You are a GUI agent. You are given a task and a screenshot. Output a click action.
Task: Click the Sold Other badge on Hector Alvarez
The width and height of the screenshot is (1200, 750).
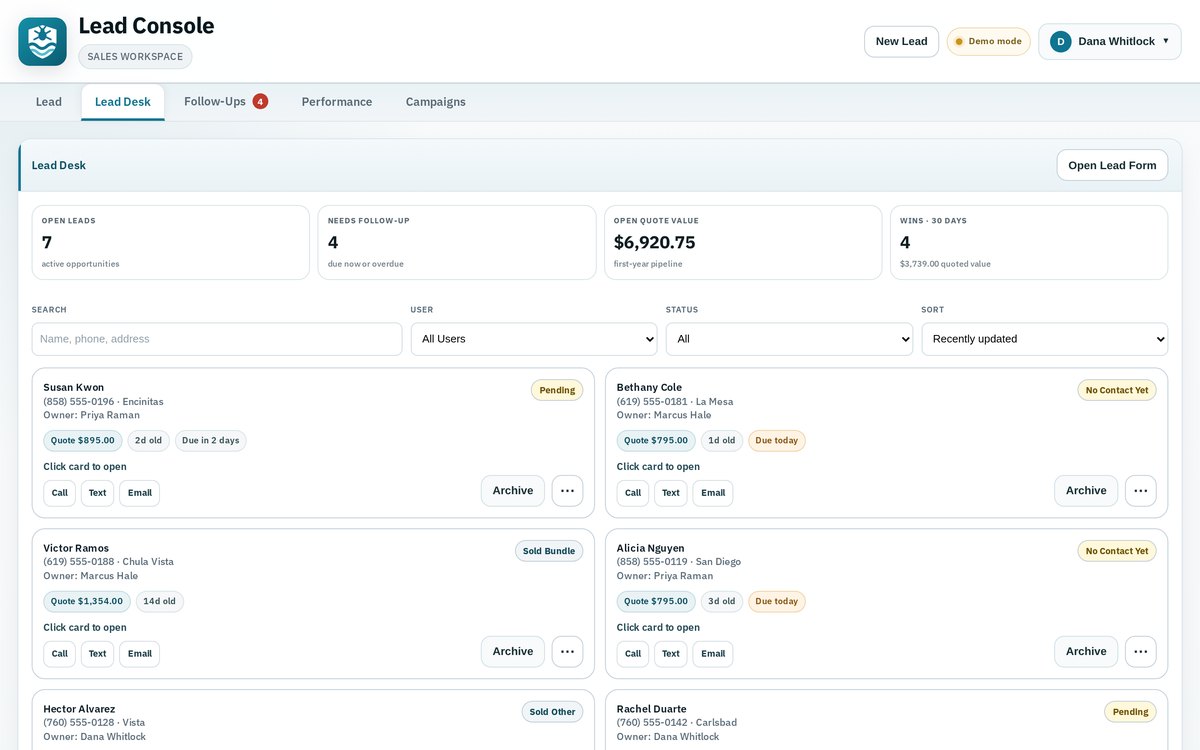tap(552, 712)
